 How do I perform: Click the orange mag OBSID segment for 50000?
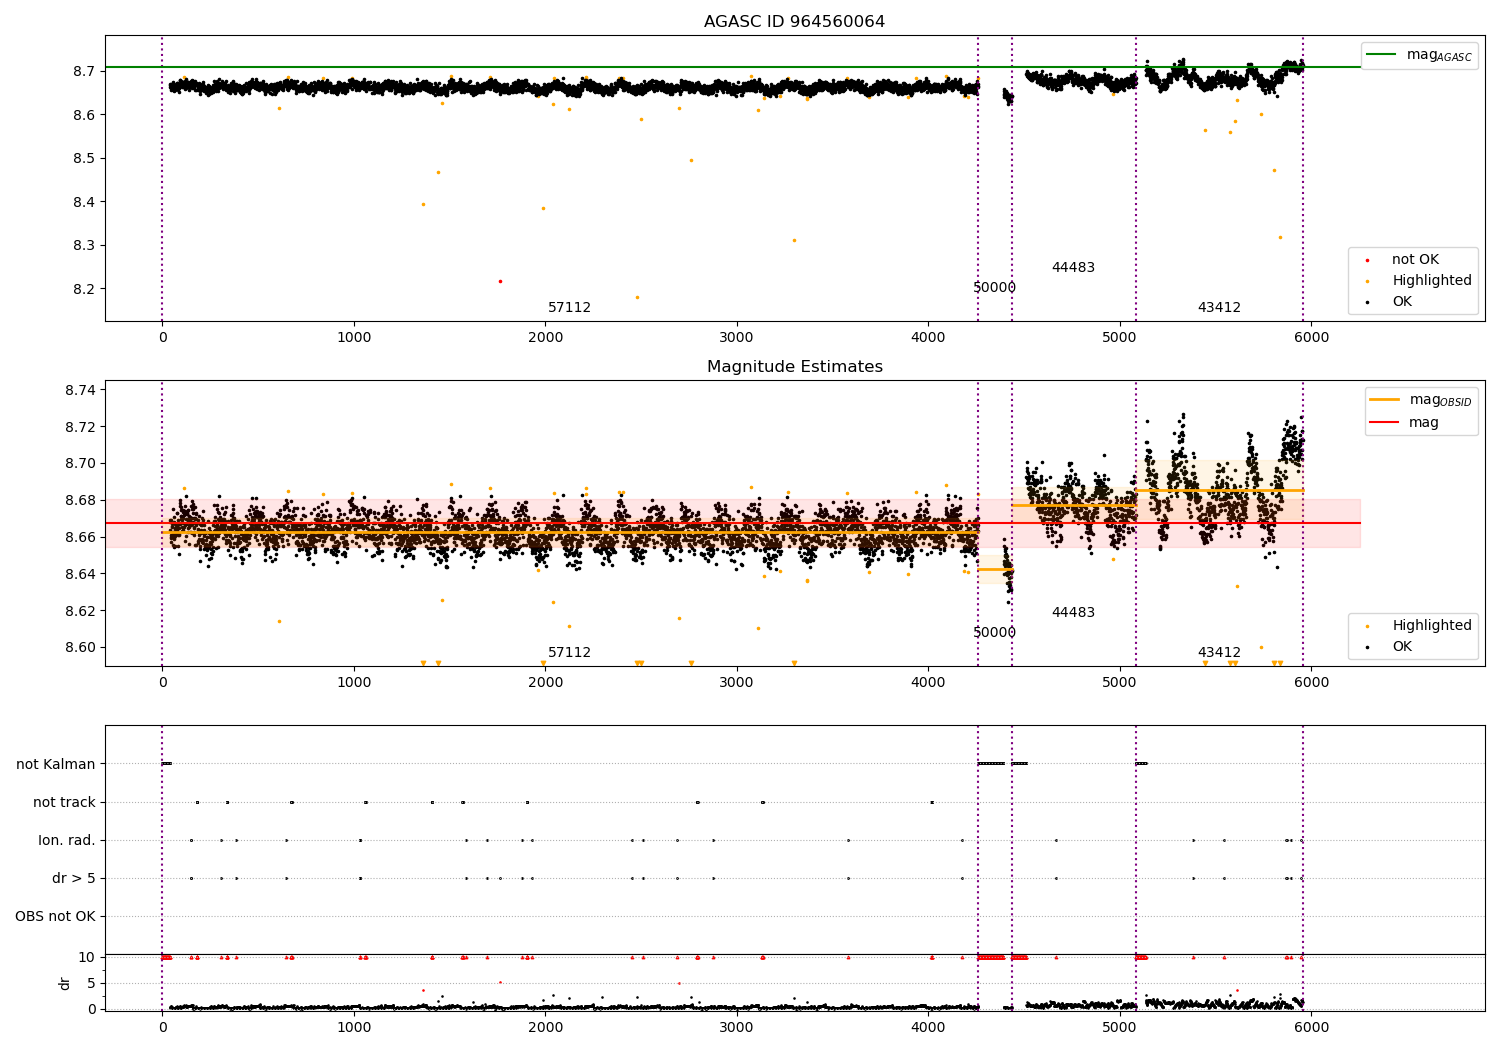pyautogui.click(x=995, y=569)
